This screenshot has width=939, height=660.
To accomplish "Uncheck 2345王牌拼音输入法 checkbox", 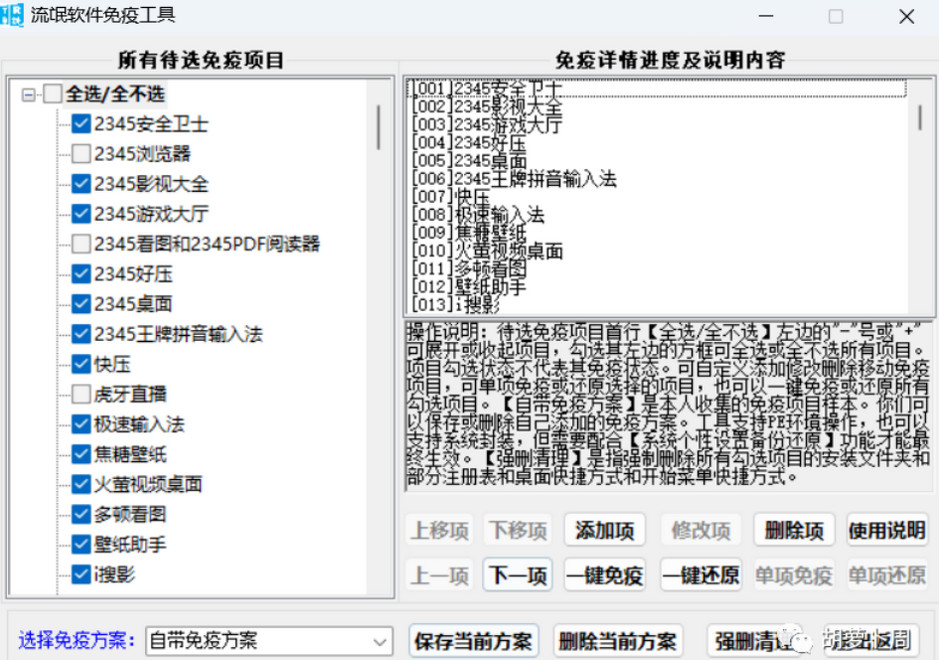I will pyautogui.click(x=81, y=334).
